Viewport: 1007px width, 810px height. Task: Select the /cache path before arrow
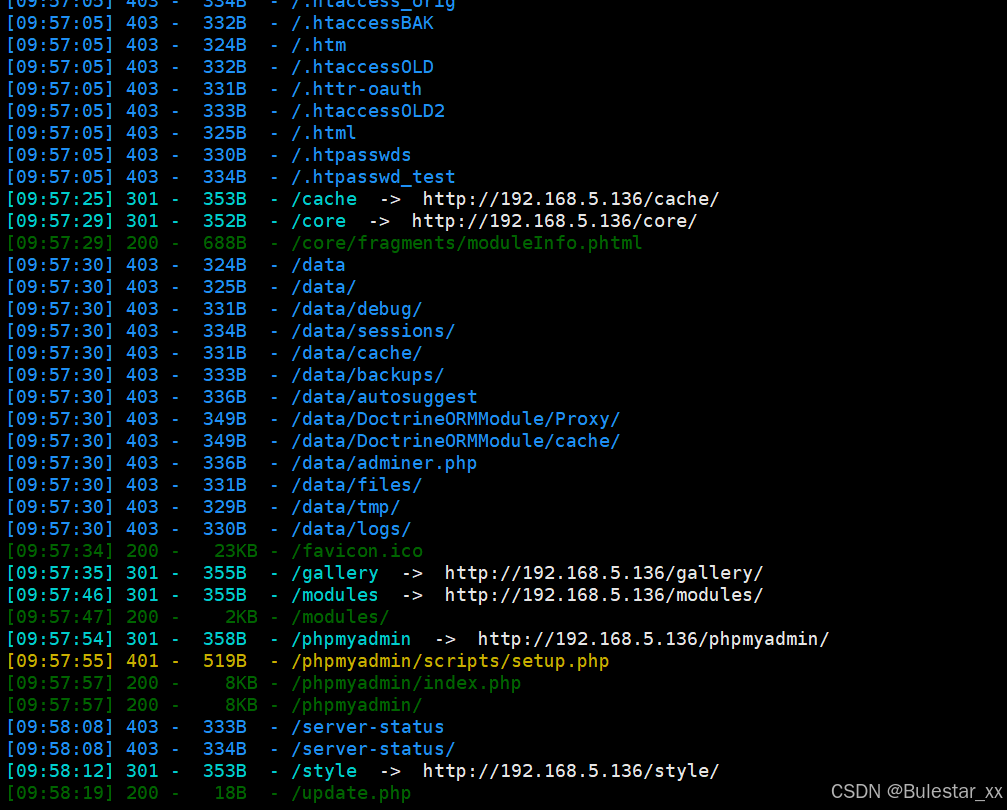click(x=324, y=198)
